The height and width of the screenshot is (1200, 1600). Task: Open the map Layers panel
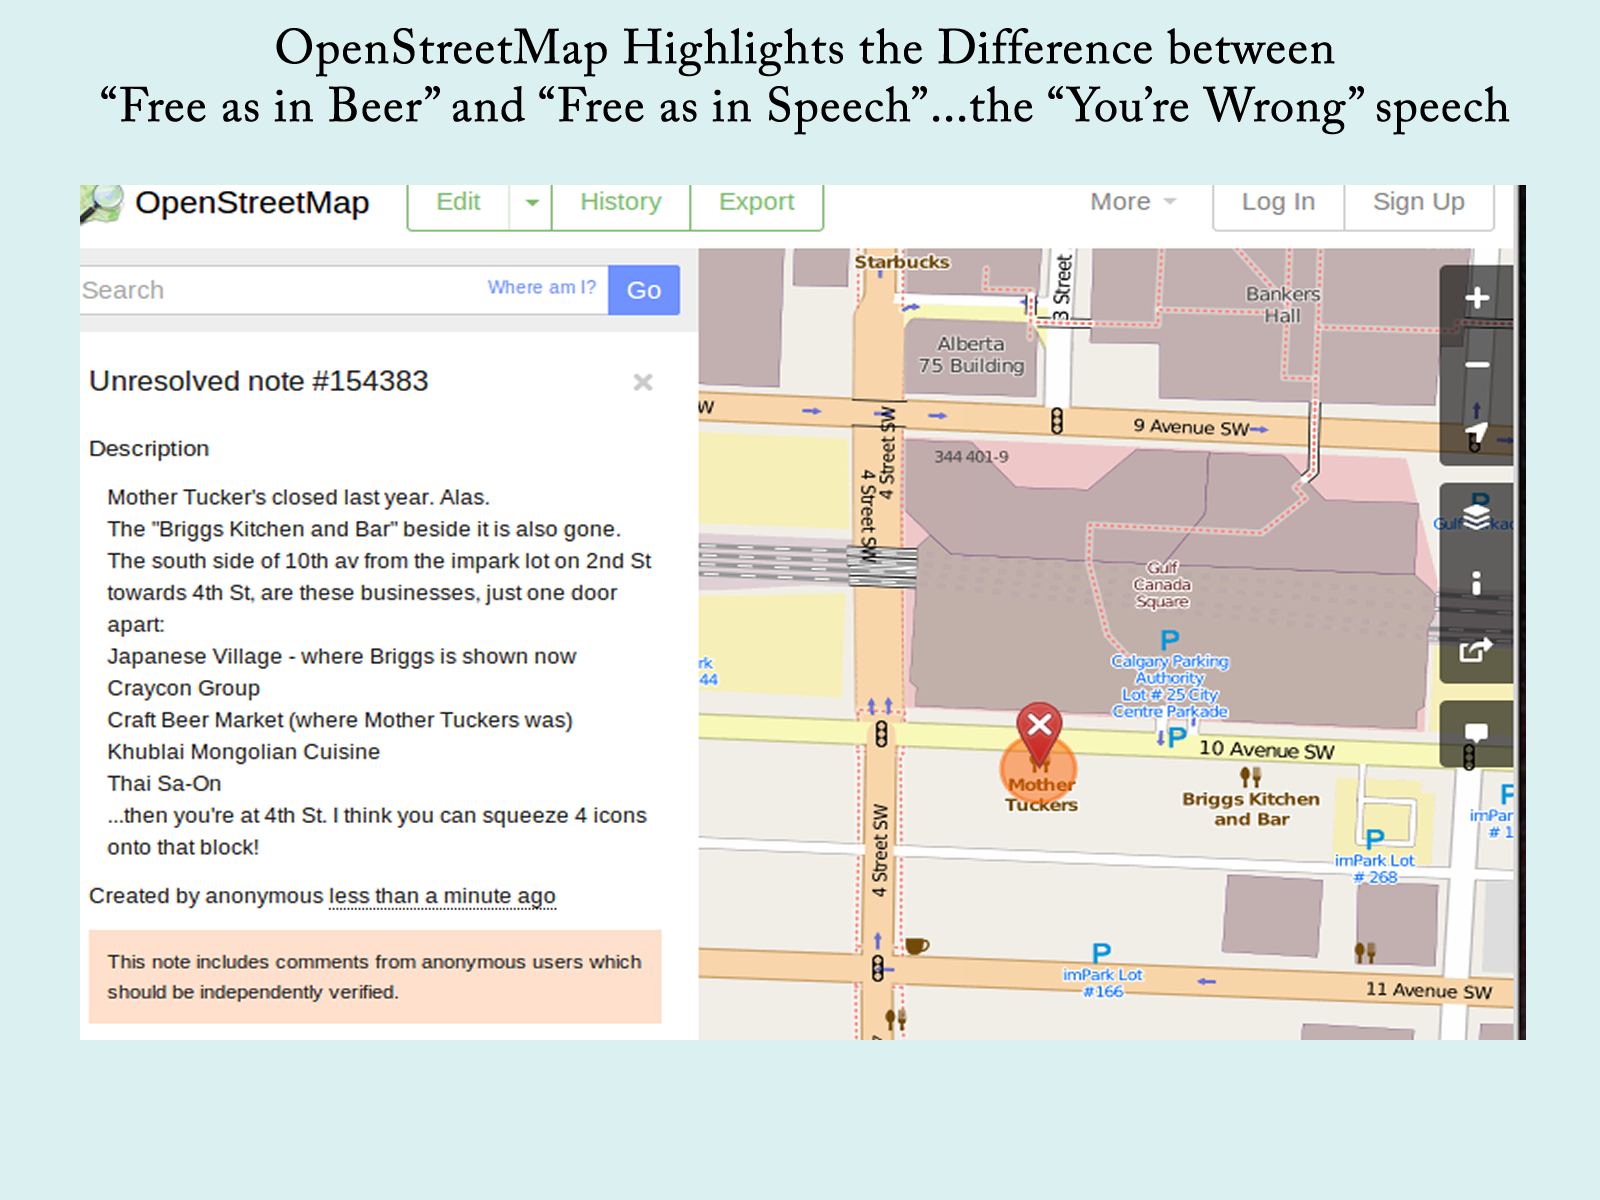point(1476,515)
